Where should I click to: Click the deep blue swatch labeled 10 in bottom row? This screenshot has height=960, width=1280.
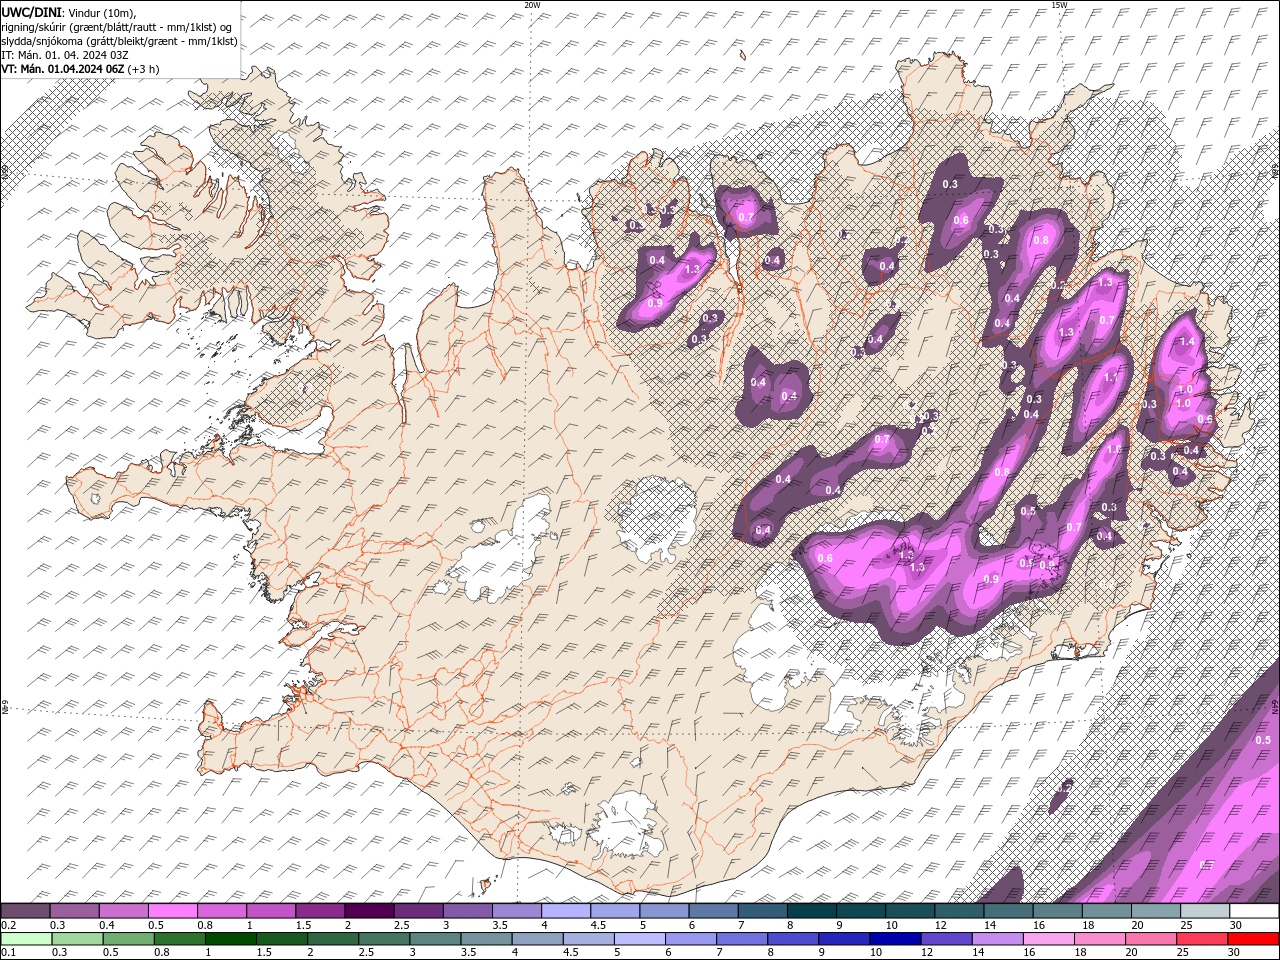pos(894,938)
